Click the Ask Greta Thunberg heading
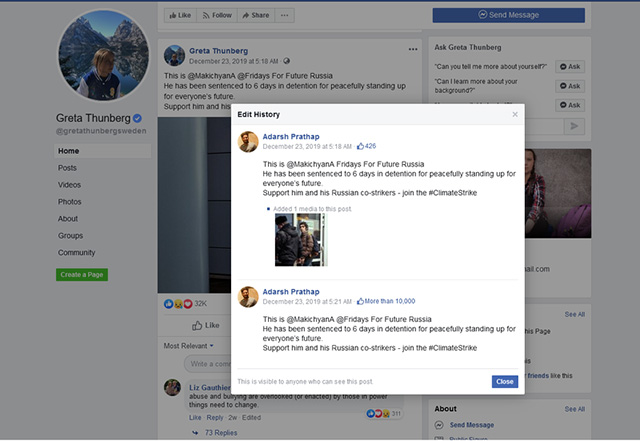Screen dimensions: 640x441 tap(468, 47)
